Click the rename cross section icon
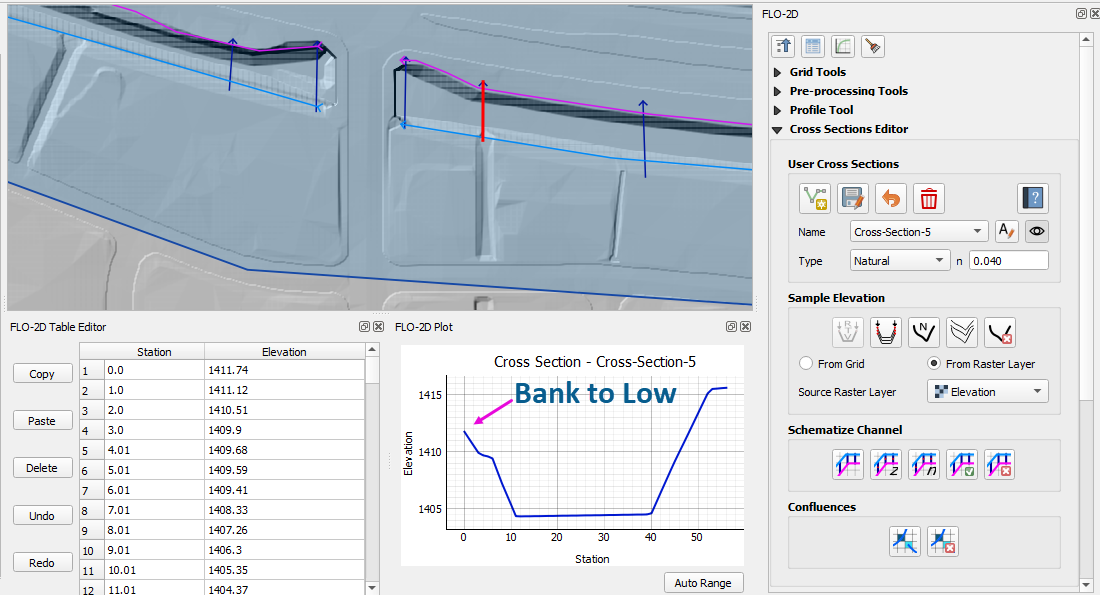1100x595 pixels. 1006,231
